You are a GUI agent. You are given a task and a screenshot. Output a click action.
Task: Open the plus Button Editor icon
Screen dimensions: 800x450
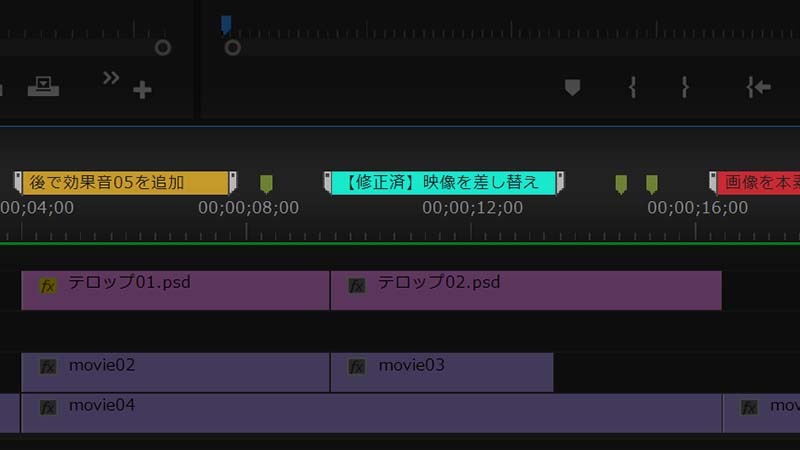(x=142, y=90)
